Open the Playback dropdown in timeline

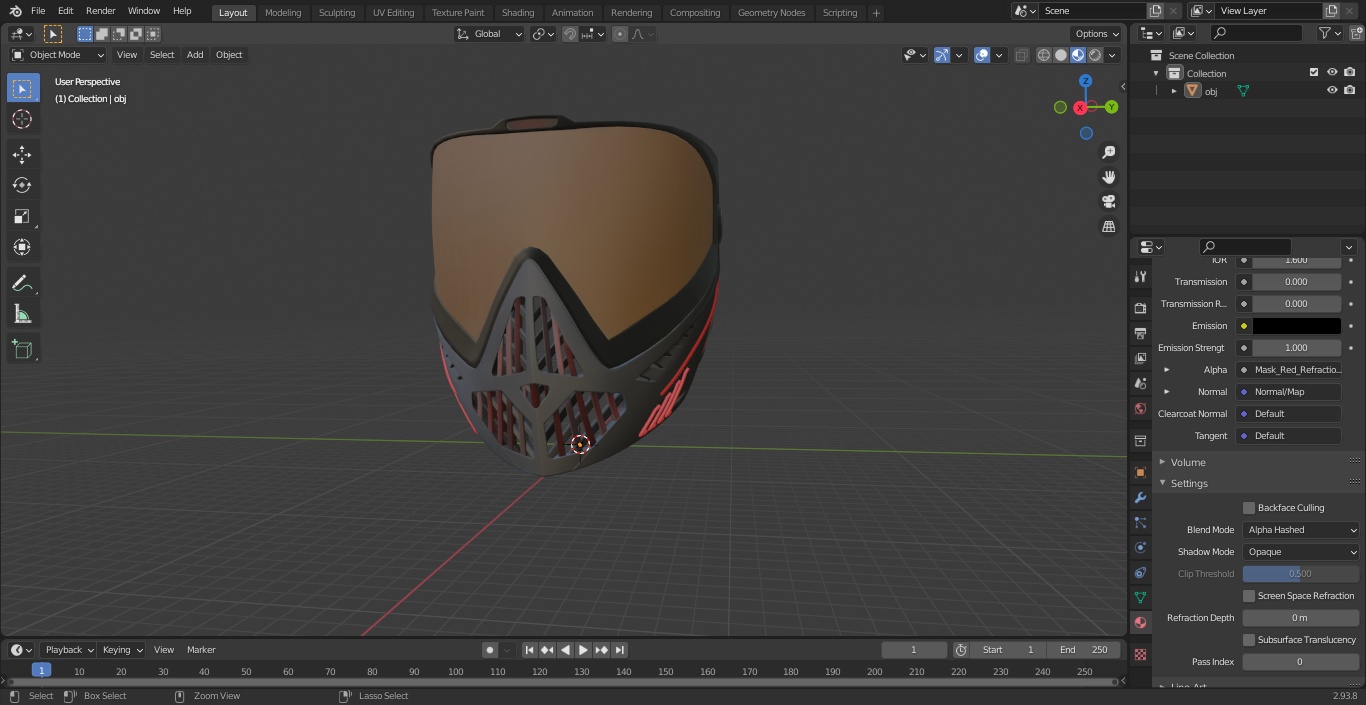68,650
